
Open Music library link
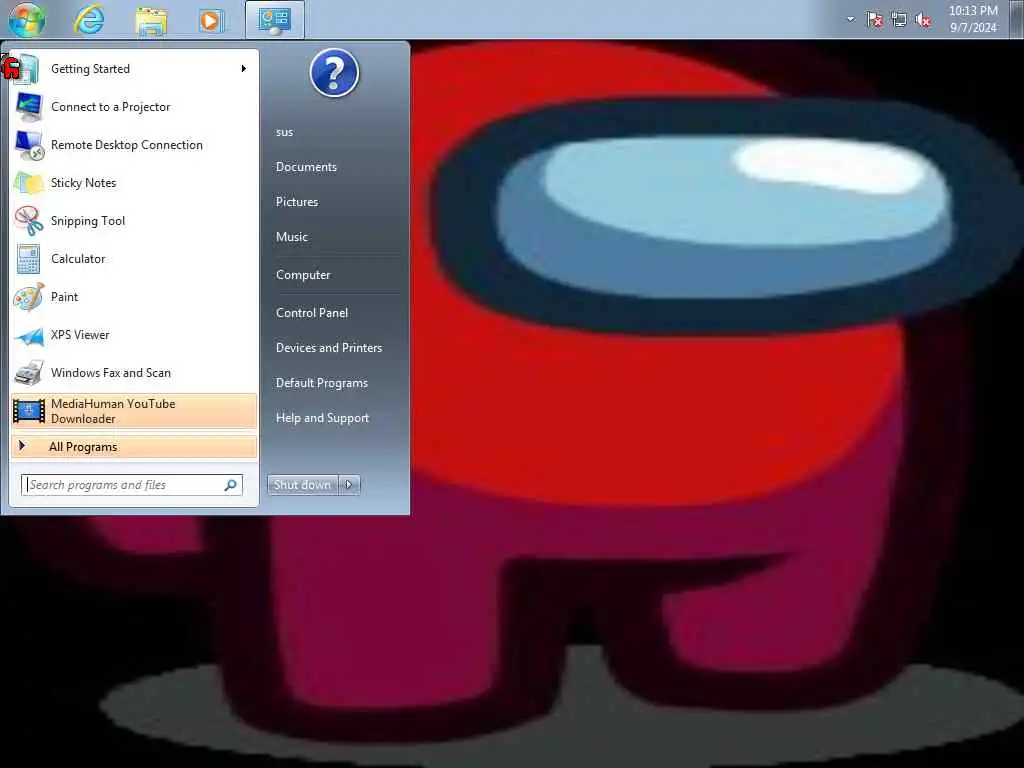coord(292,237)
